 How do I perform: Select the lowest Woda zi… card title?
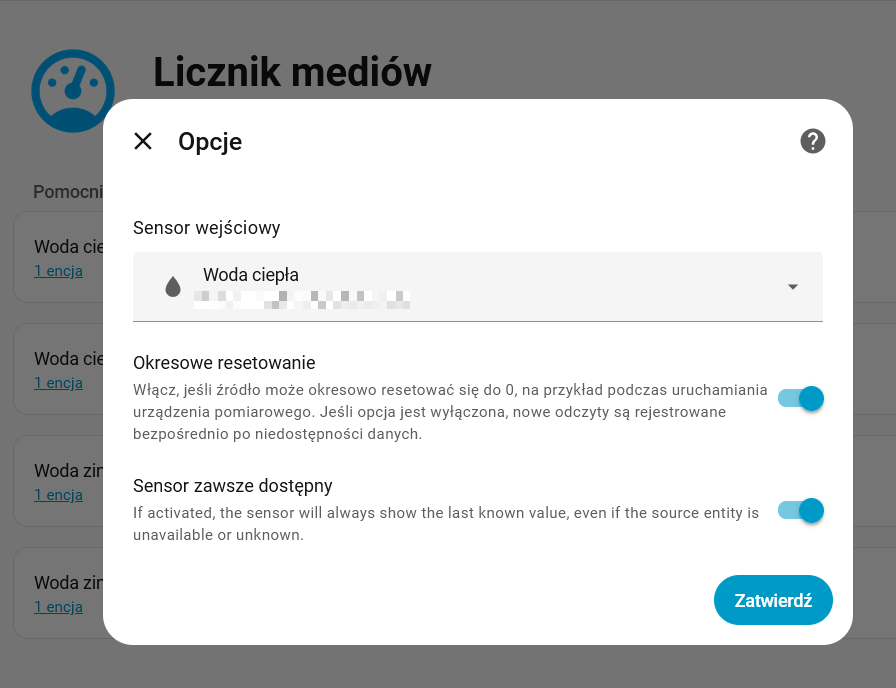[x=68, y=583]
